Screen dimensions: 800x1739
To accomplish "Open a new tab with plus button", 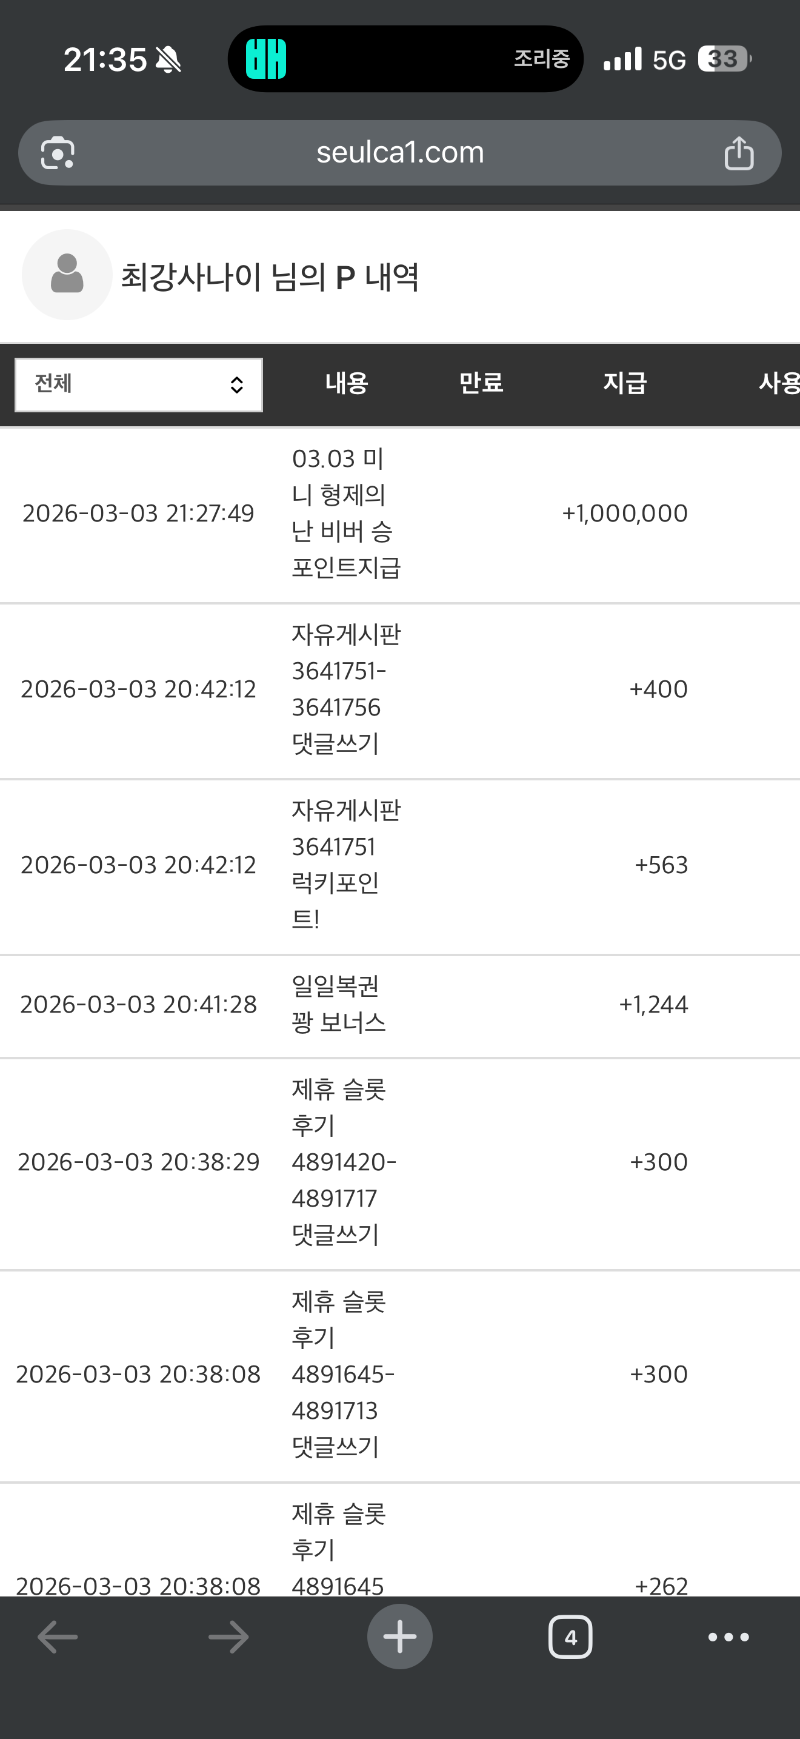I will click(400, 1637).
